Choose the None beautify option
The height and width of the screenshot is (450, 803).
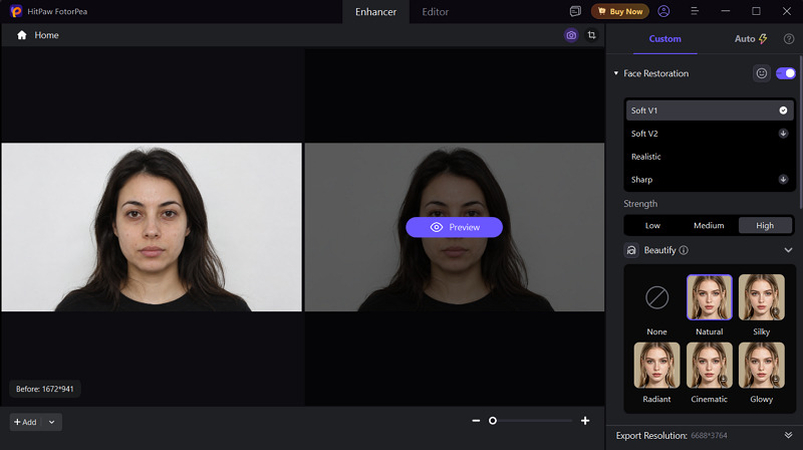click(x=657, y=297)
